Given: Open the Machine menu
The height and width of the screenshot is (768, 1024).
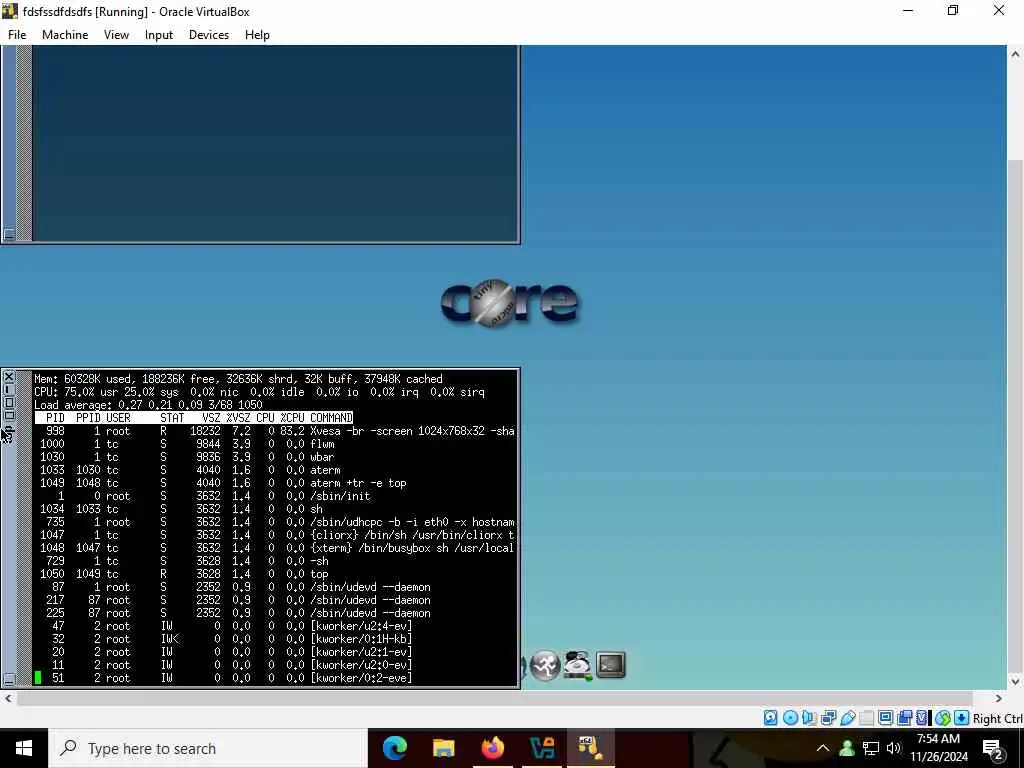Looking at the screenshot, I should point(65,35).
